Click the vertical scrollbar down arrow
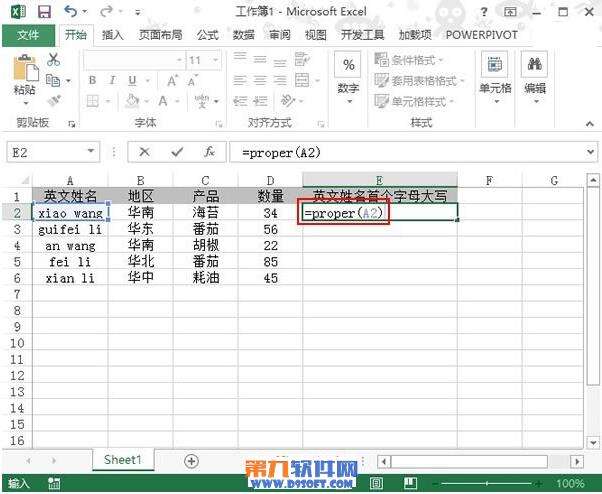Screen dimensions: 602x494 pyautogui.click(x=593, y=443)
